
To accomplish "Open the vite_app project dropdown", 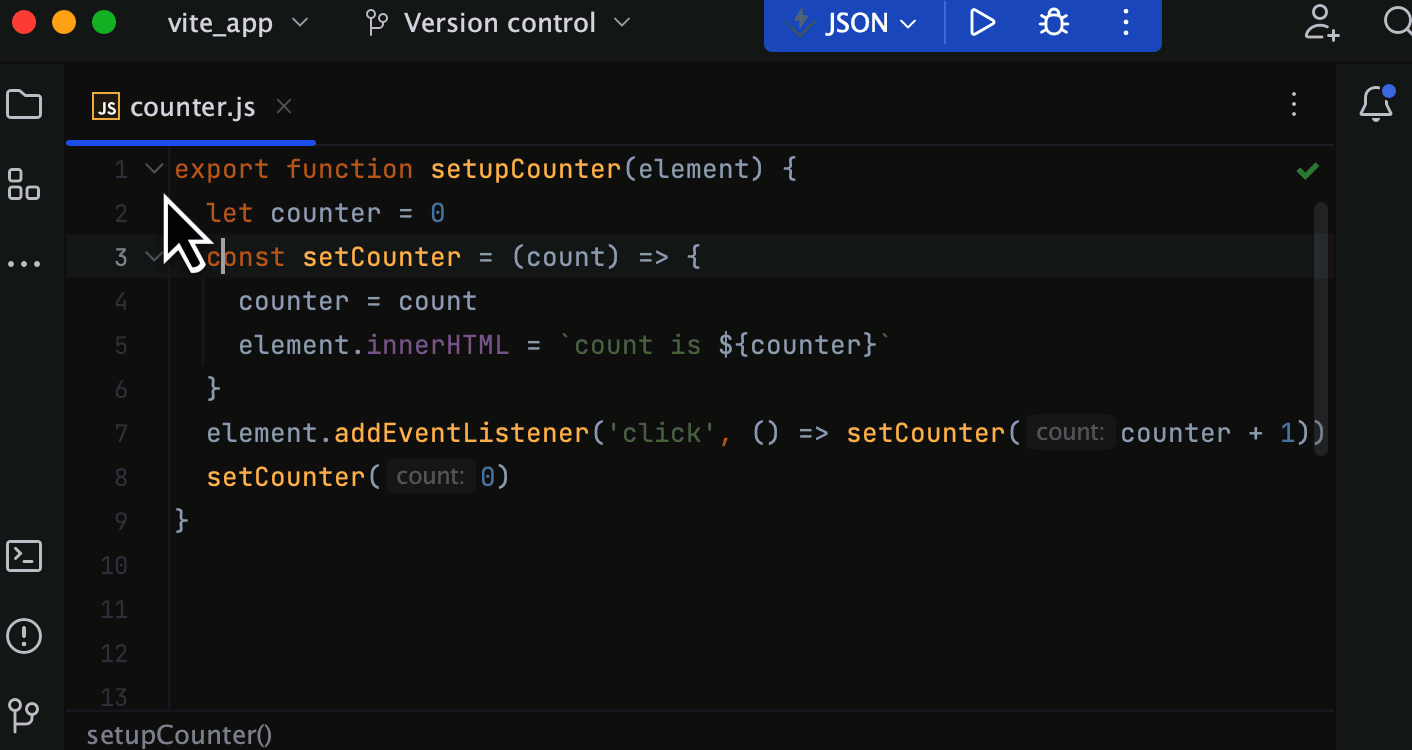I will pyautogui.click(x=238, y=23).
